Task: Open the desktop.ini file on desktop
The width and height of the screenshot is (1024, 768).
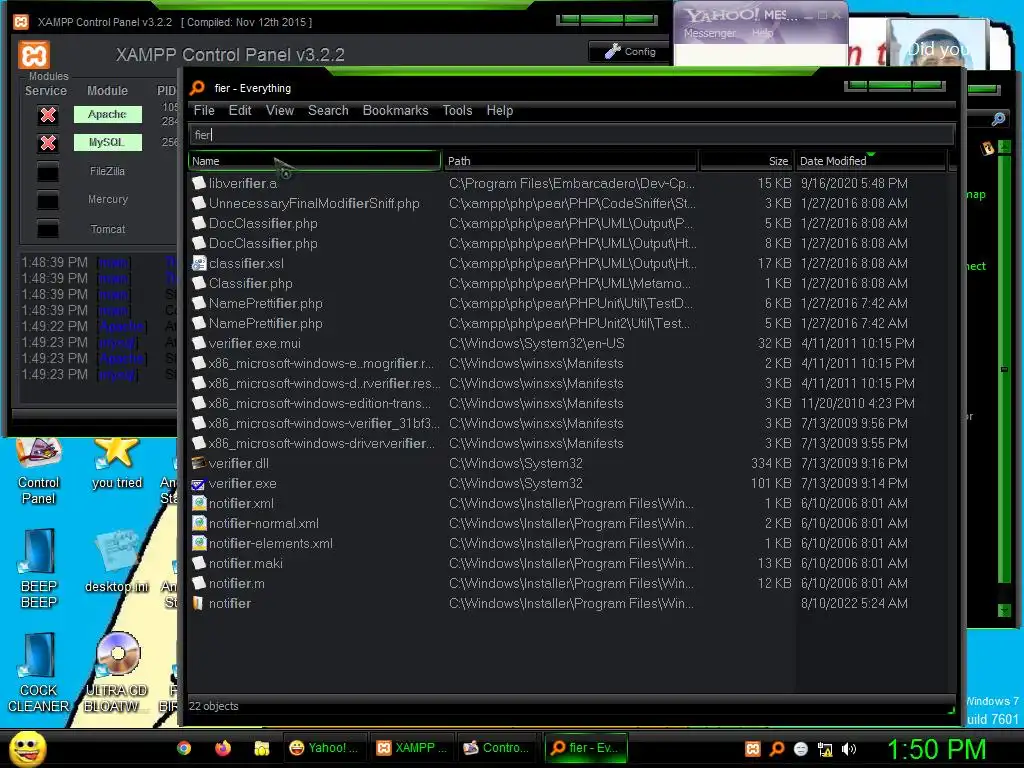Action: click(117, 562)
